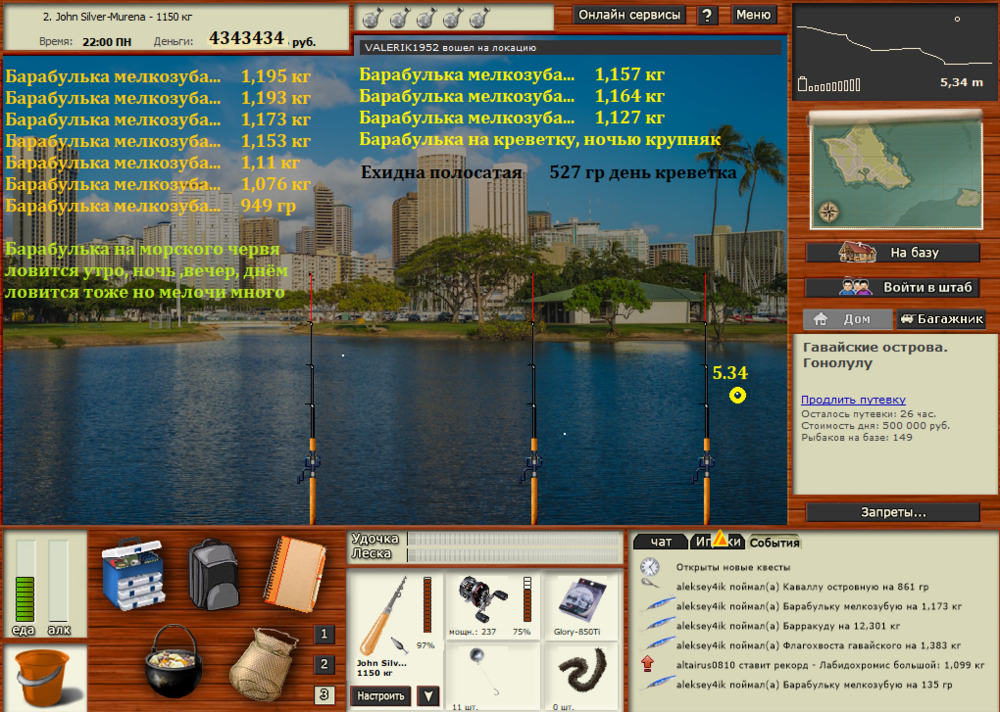The height and width of the screenshot is (712, 1000).
Task: Click the Рыбаков на базе: 149 text
Action: [857, 438]
